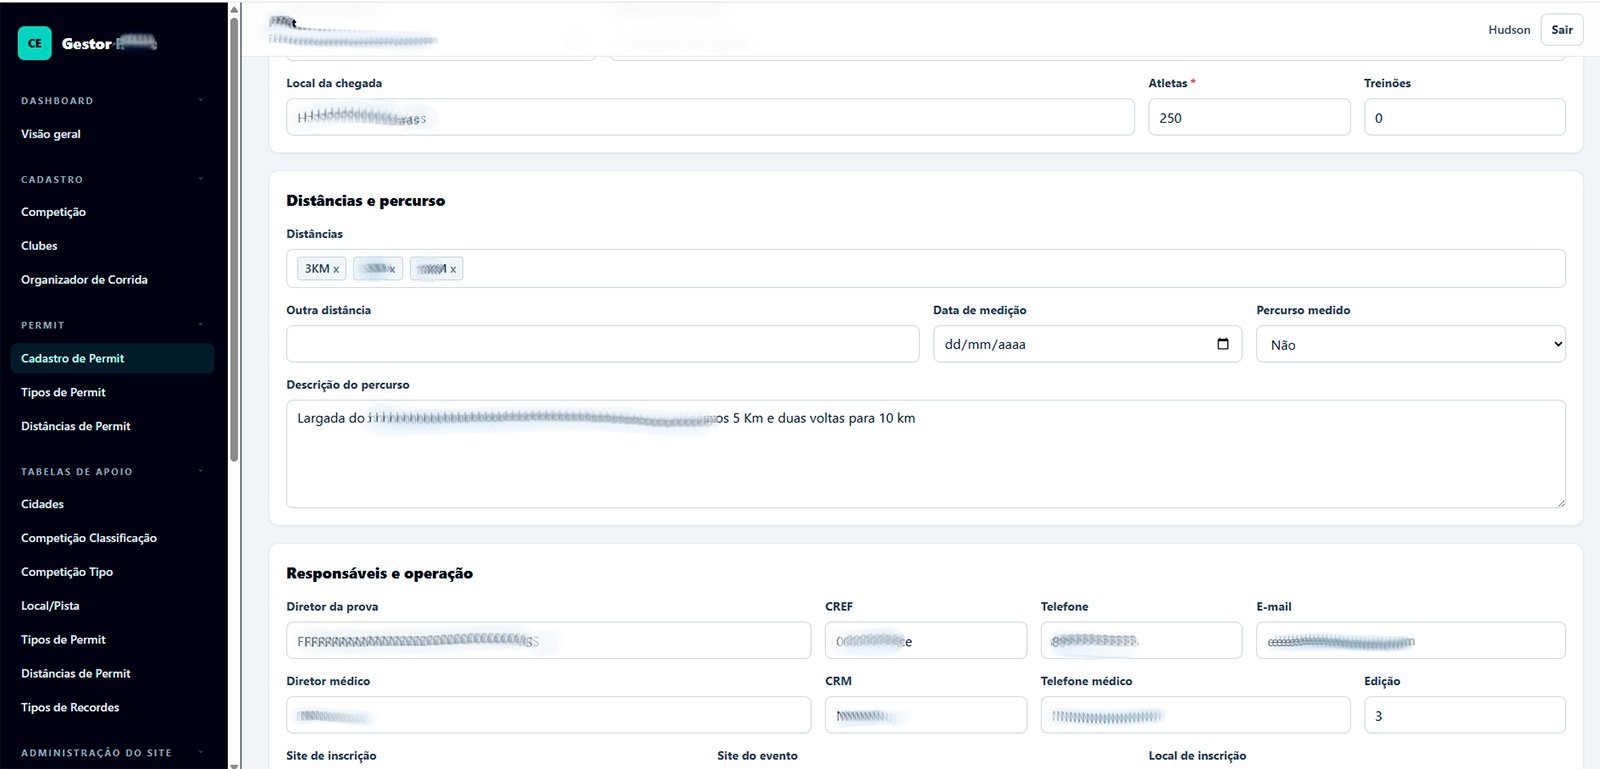
Task: Open Tipos de Recordes page
Action: (x=70, y=708)
